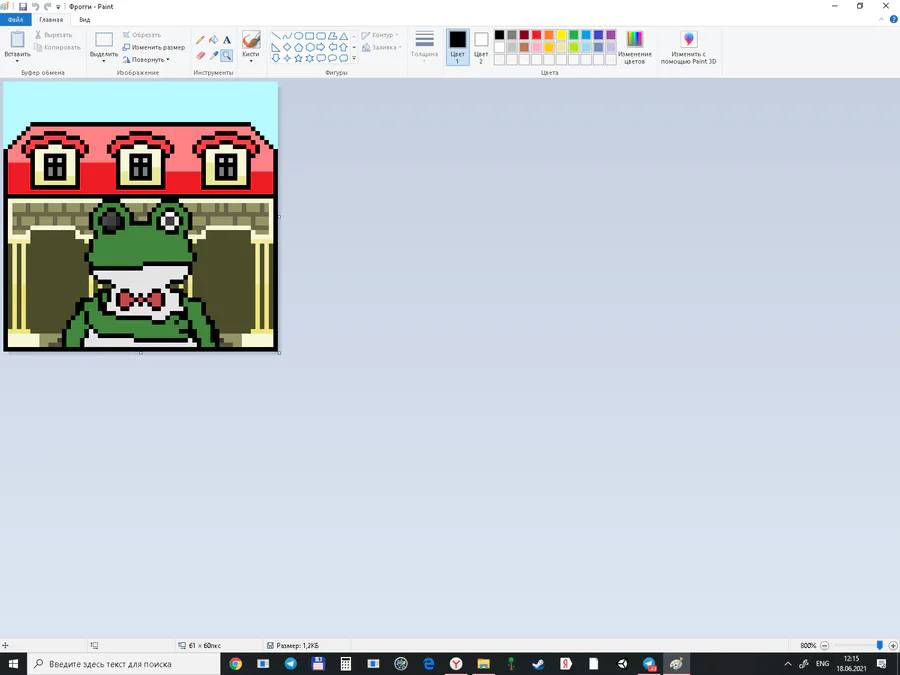Choose the right triangle shape
This screenshot has width=900, height=675.
pos(276,47)
